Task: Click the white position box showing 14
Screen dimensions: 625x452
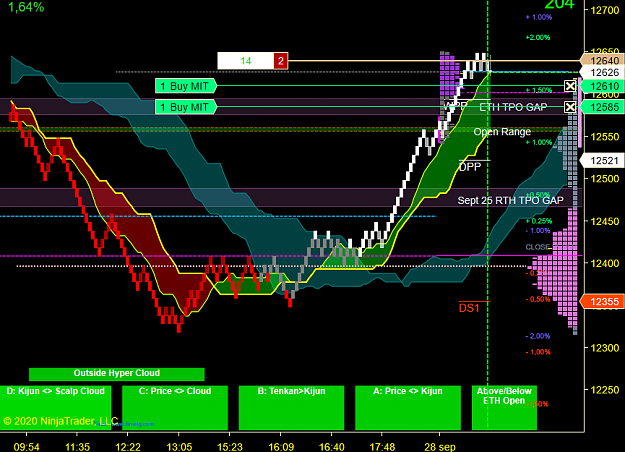Action: 246,61
